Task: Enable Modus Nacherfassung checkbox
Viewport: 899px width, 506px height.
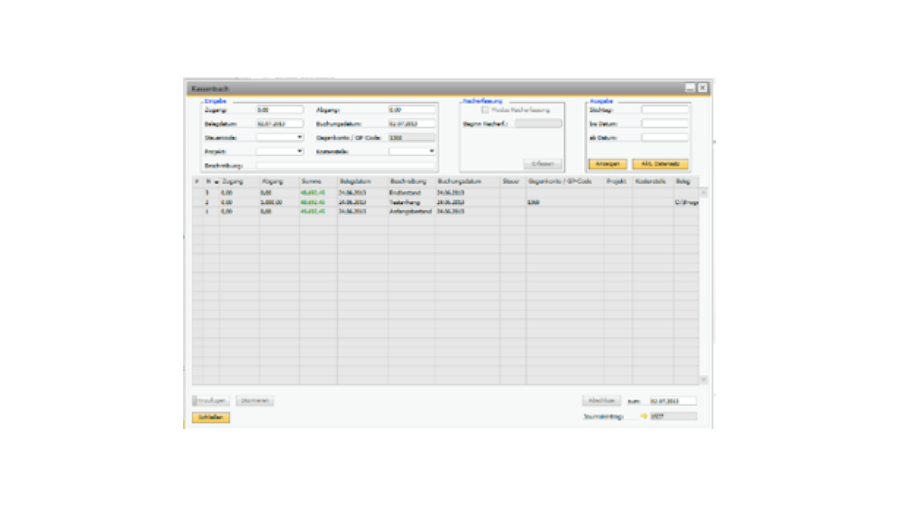Action: pos(486,110)
